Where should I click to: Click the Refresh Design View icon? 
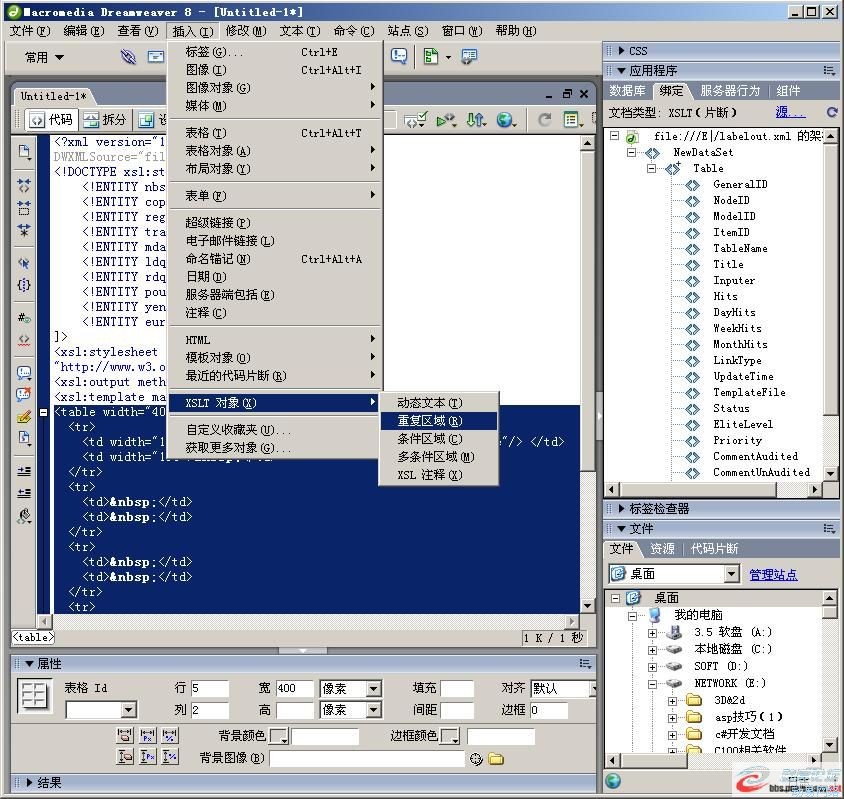(544, 120)
